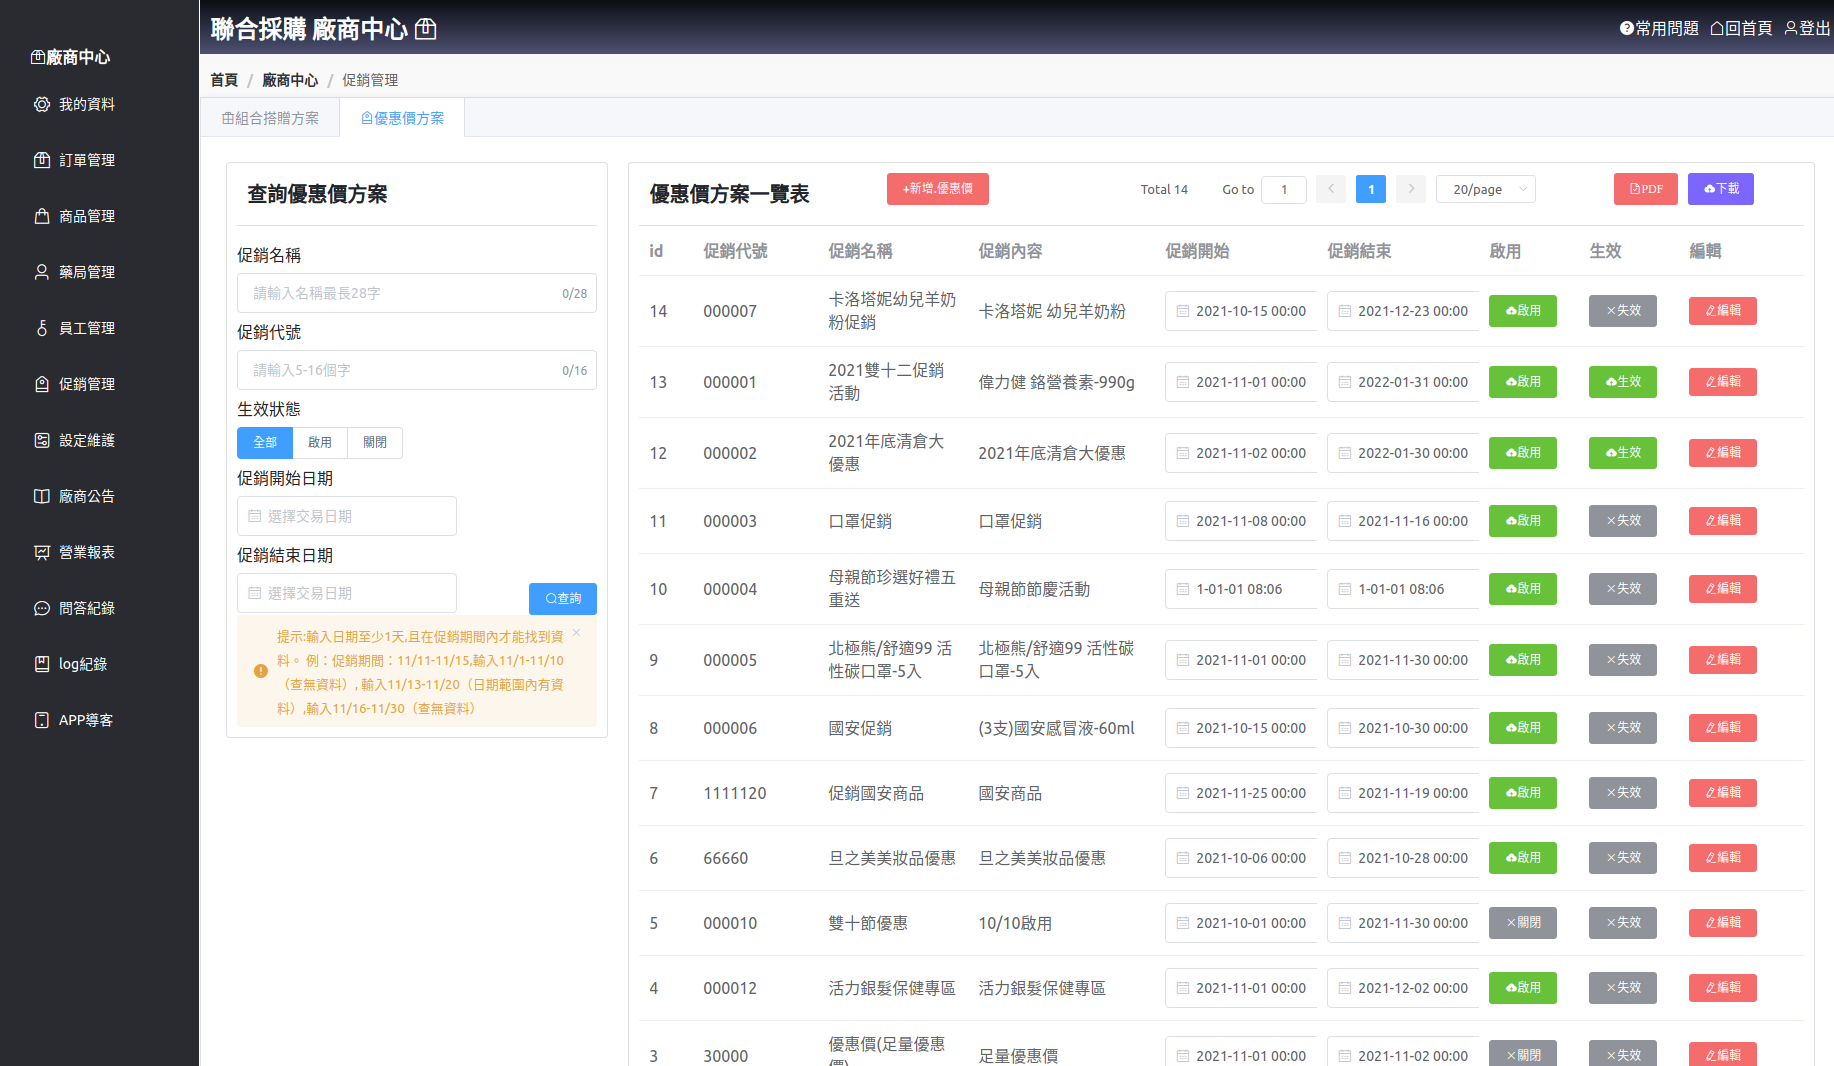Edit promotion 000005 via 編輯
1834x1066 pixels.
click(x=1722, y=660)
